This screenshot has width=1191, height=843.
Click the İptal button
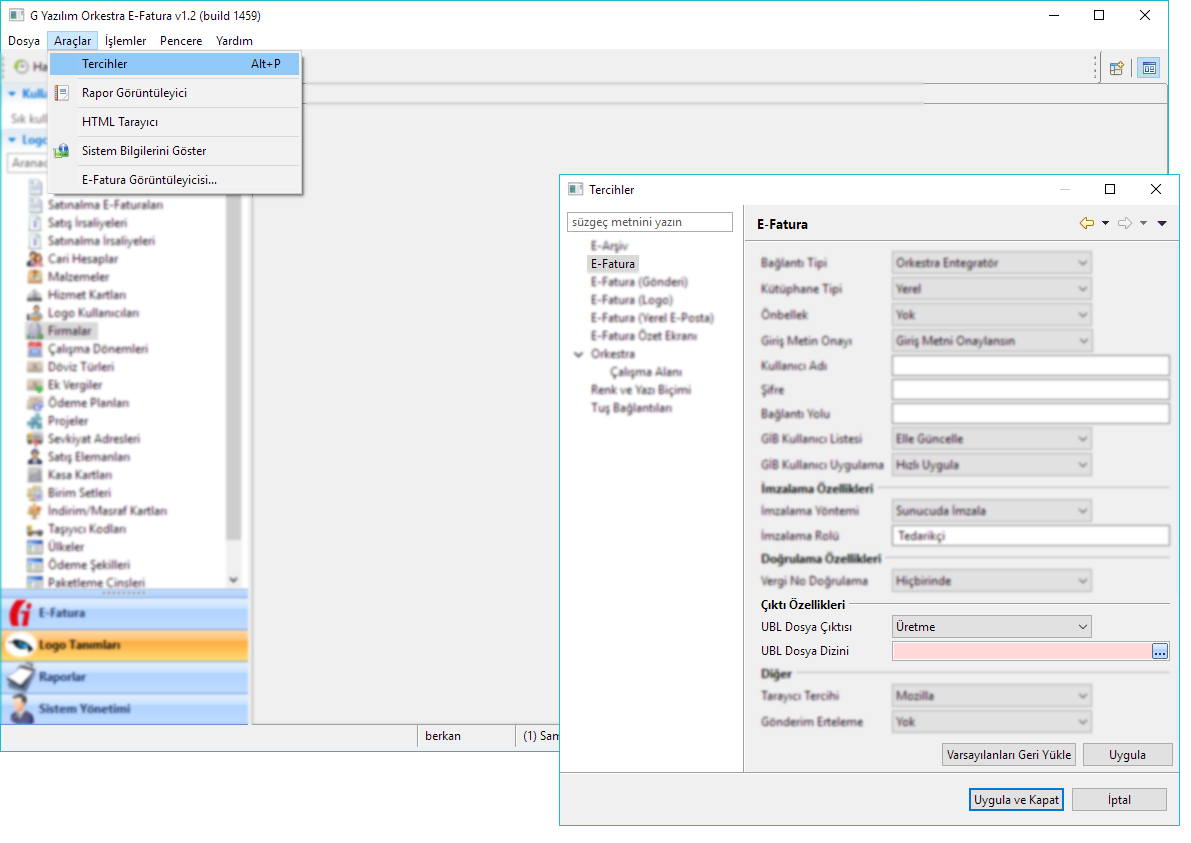point(1120,800)
